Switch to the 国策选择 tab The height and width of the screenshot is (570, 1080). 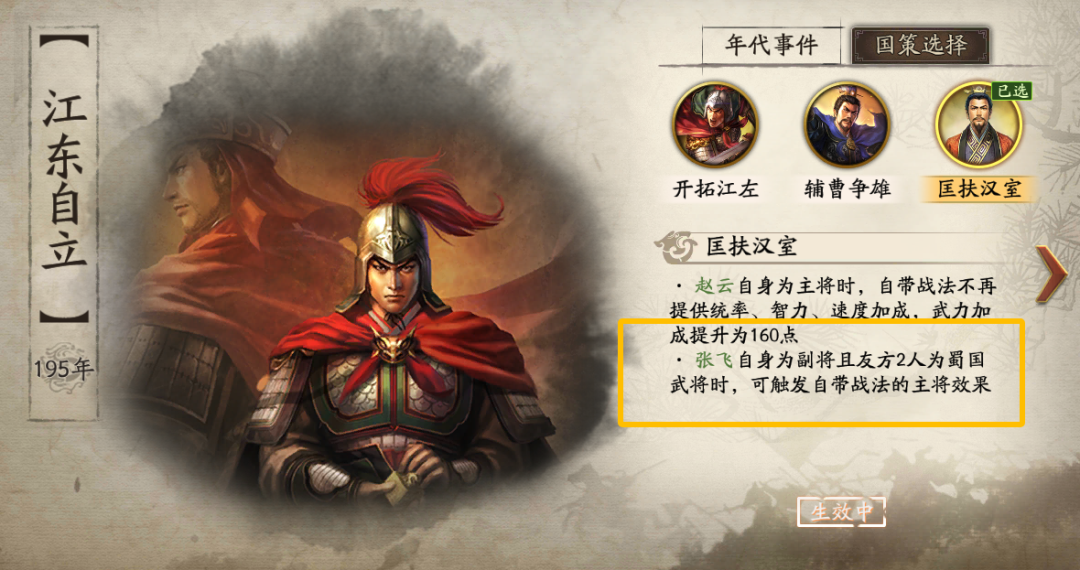[x=921, y=45]
